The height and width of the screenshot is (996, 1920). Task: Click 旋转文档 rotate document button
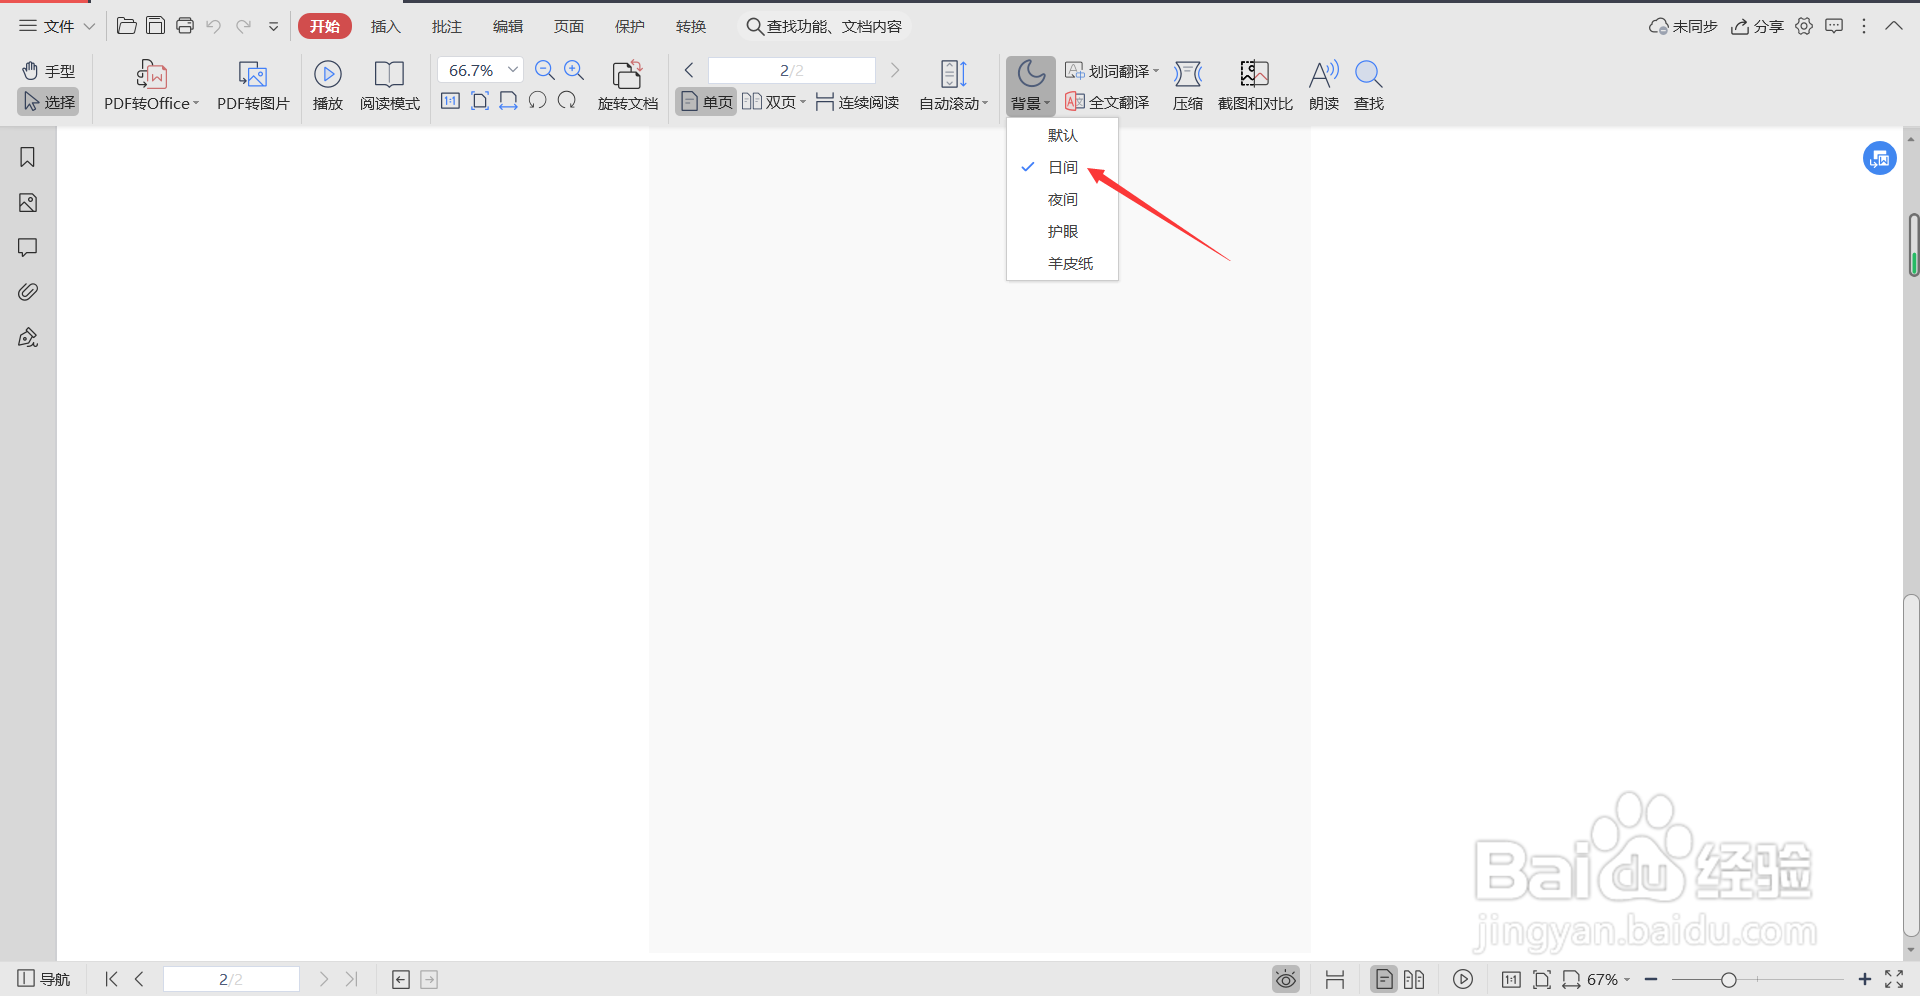point(628,85)
